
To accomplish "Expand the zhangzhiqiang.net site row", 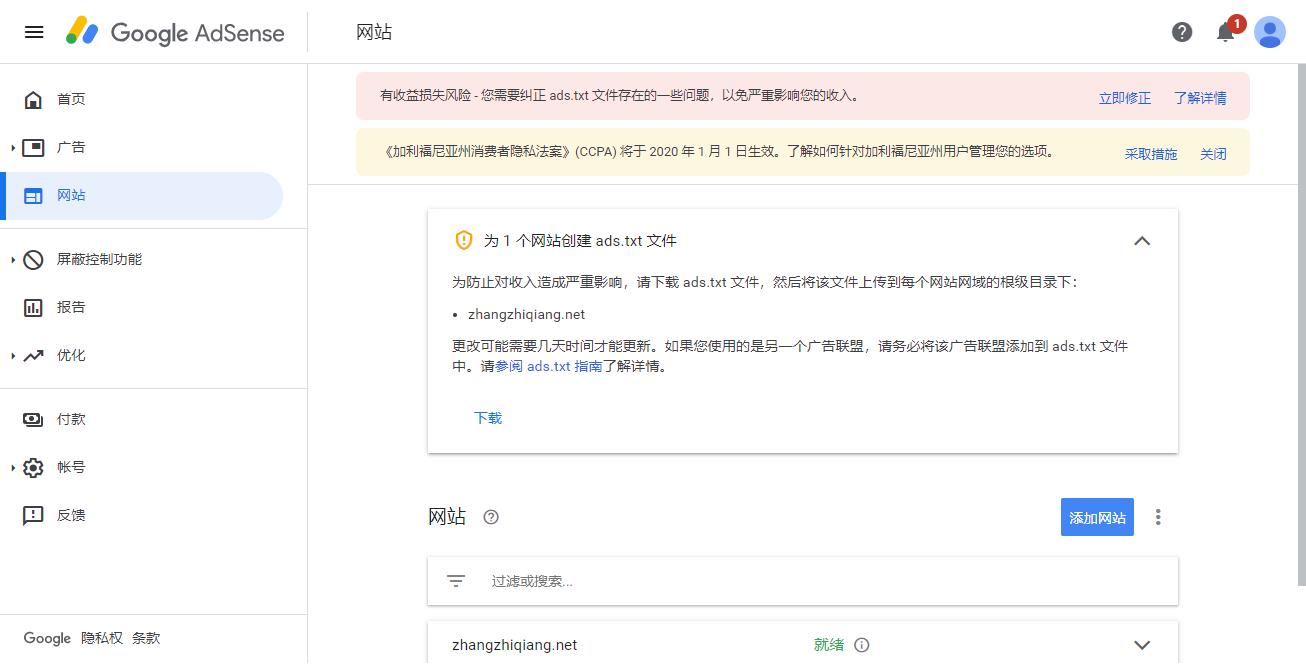I will (1142, 645).
